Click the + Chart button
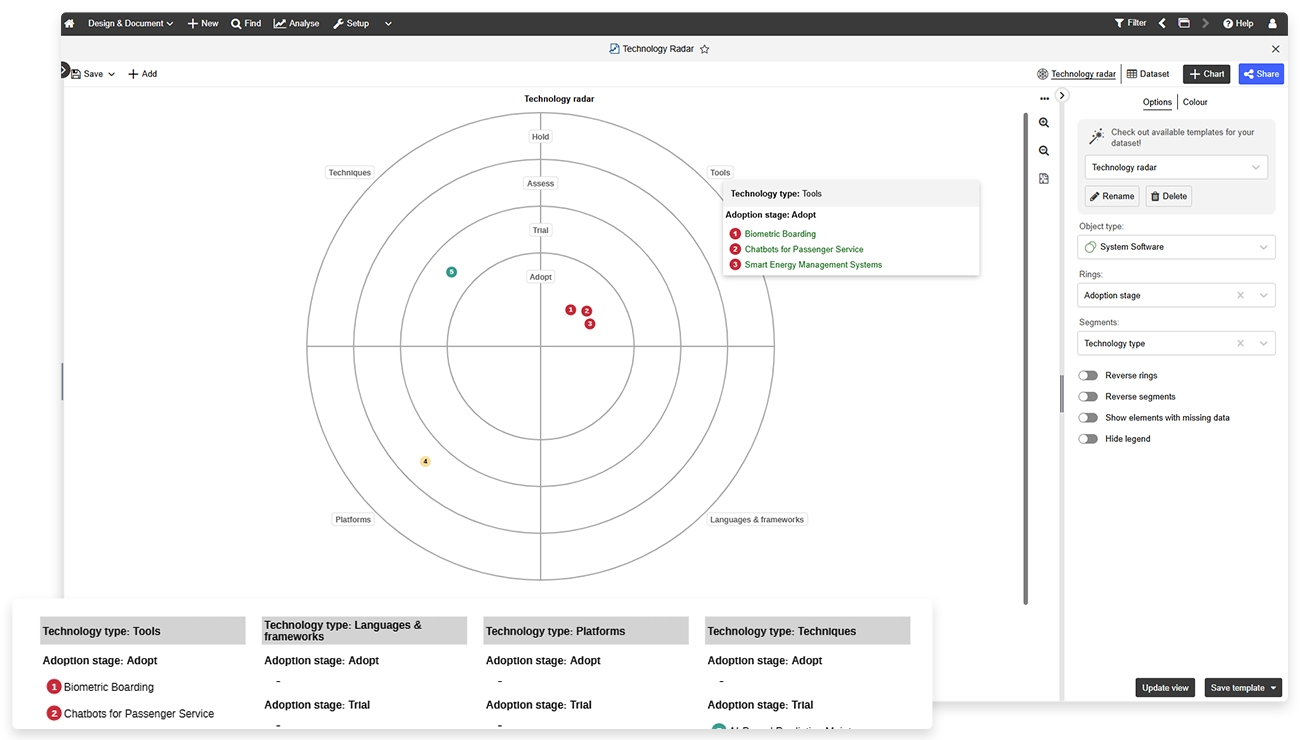The image size is (1300, 740). click(1206, 74)
